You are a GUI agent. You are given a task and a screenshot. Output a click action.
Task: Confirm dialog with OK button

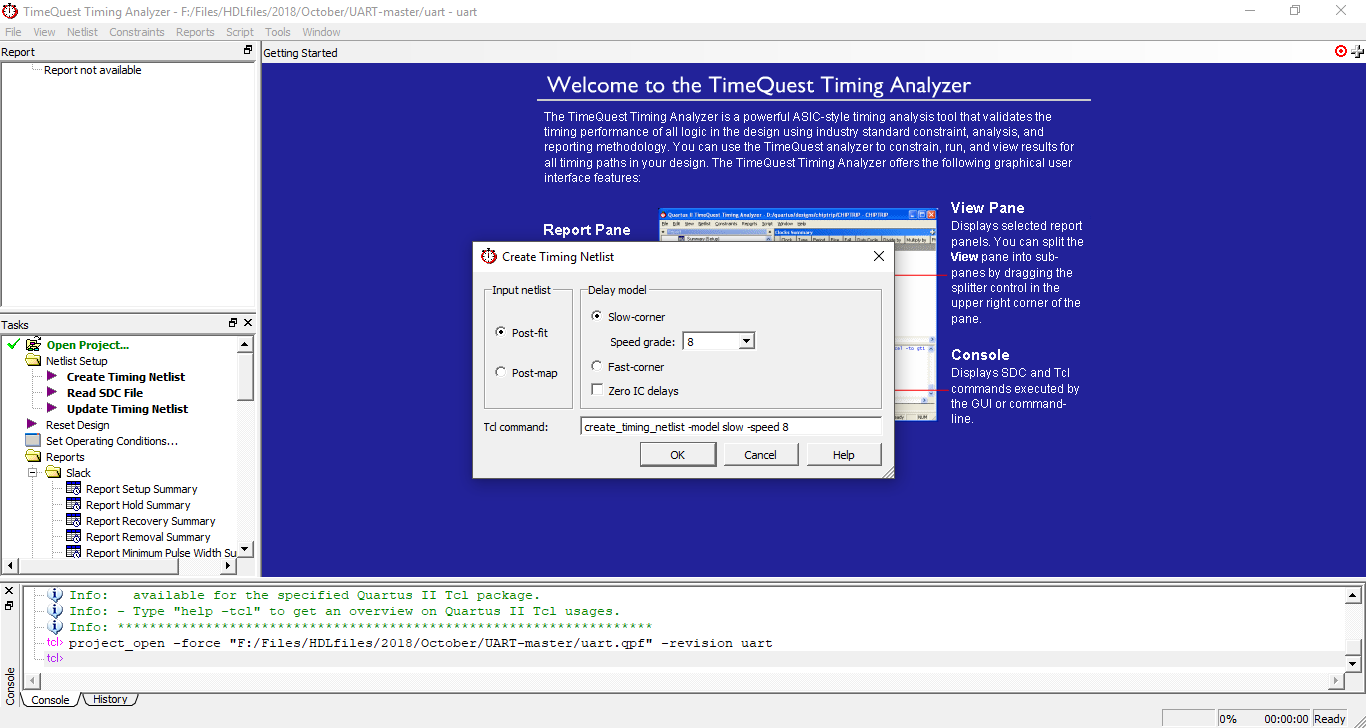coord(678,454)
